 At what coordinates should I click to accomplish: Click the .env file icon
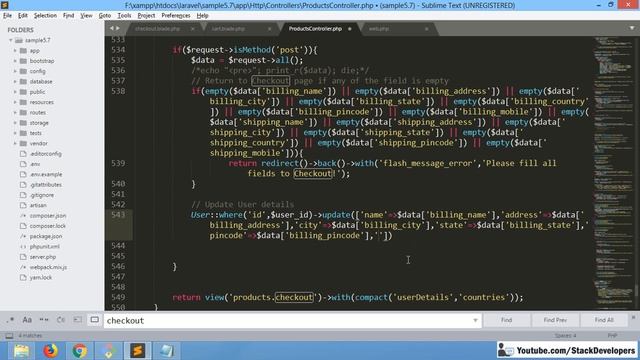(23, 164)
